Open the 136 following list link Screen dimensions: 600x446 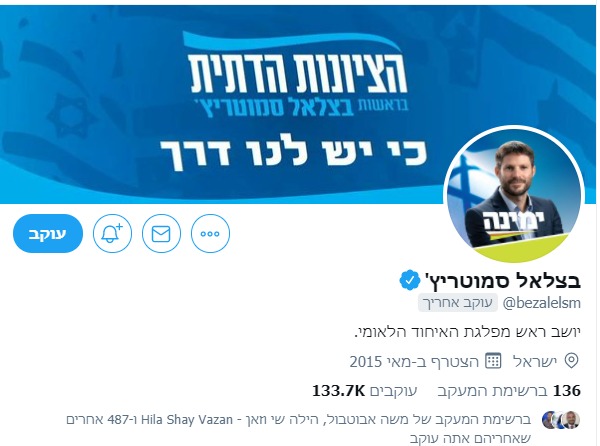tap(509, 391)
